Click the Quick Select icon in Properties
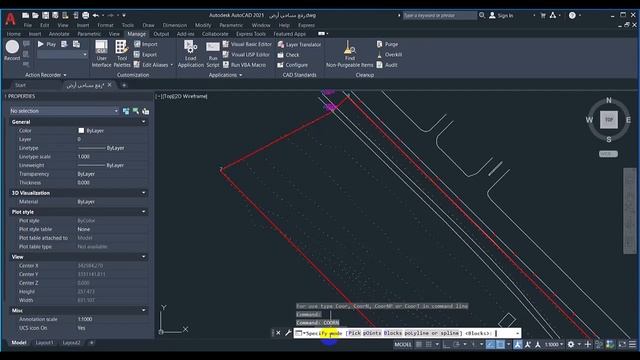The image size is (640, 360). pos(145,111)
